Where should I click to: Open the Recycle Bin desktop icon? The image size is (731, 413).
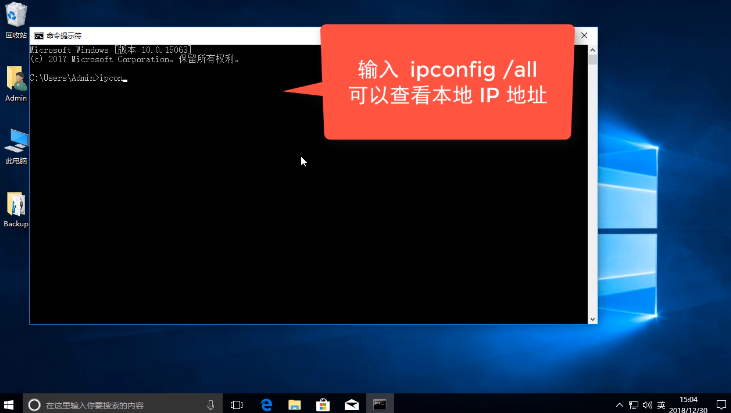(15, 15)
